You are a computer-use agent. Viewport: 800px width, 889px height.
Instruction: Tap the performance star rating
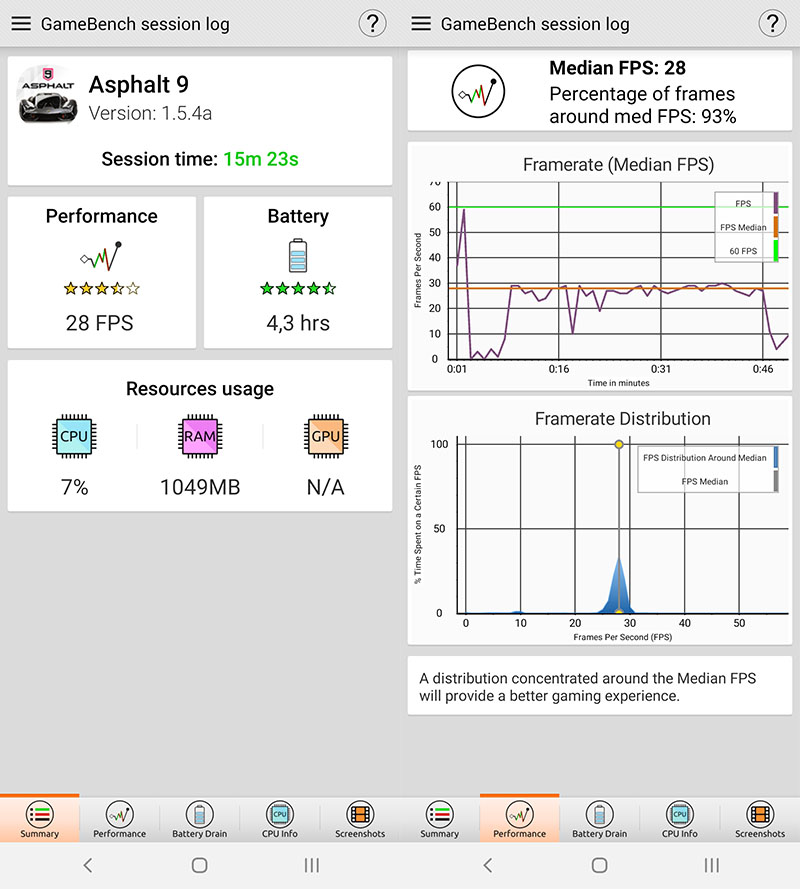point(101,289)
